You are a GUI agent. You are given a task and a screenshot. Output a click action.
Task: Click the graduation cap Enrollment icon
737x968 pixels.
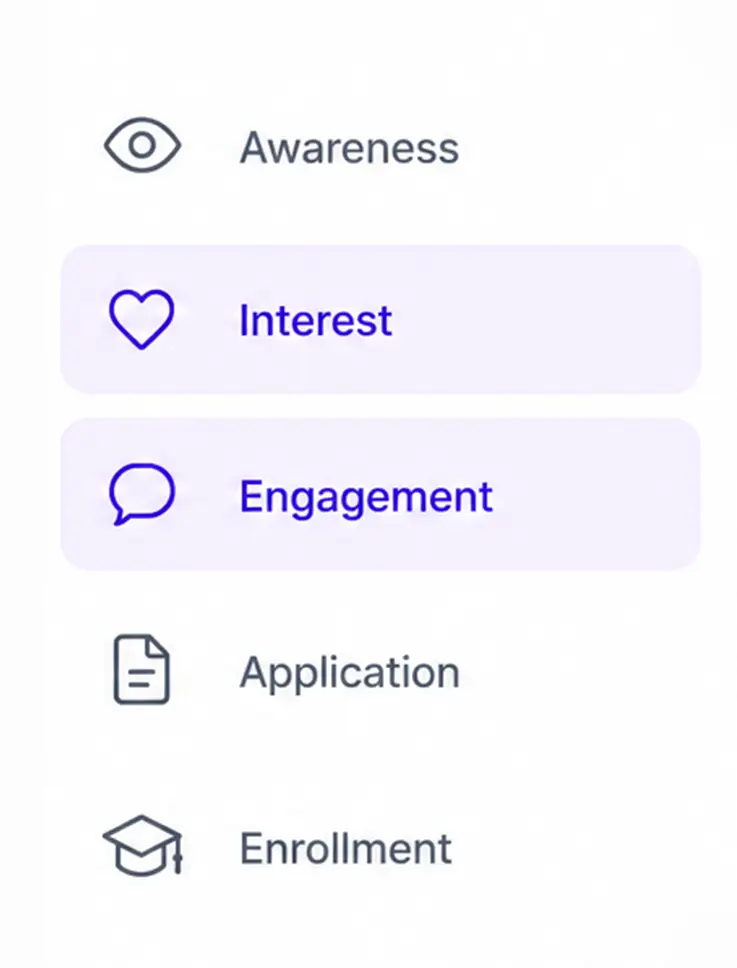[143, 845]
